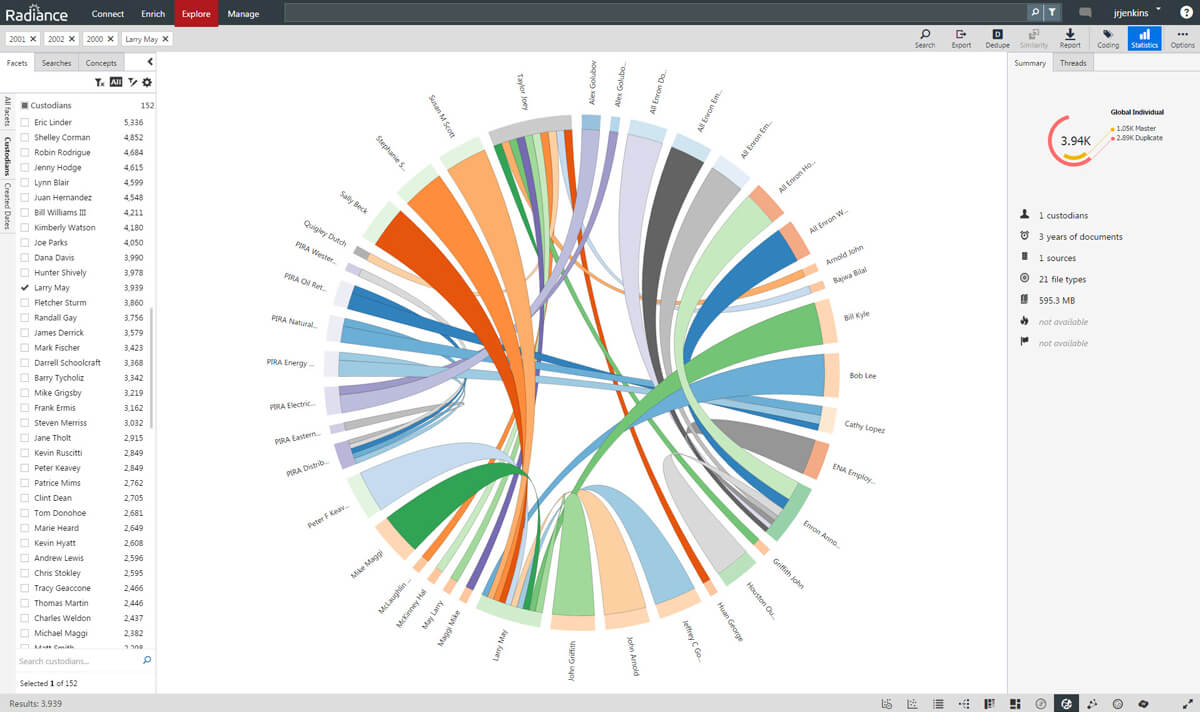Toggle the Statistics panel
The height and width of the screenshot is (712, 1200).
(x=1144, y=38)
